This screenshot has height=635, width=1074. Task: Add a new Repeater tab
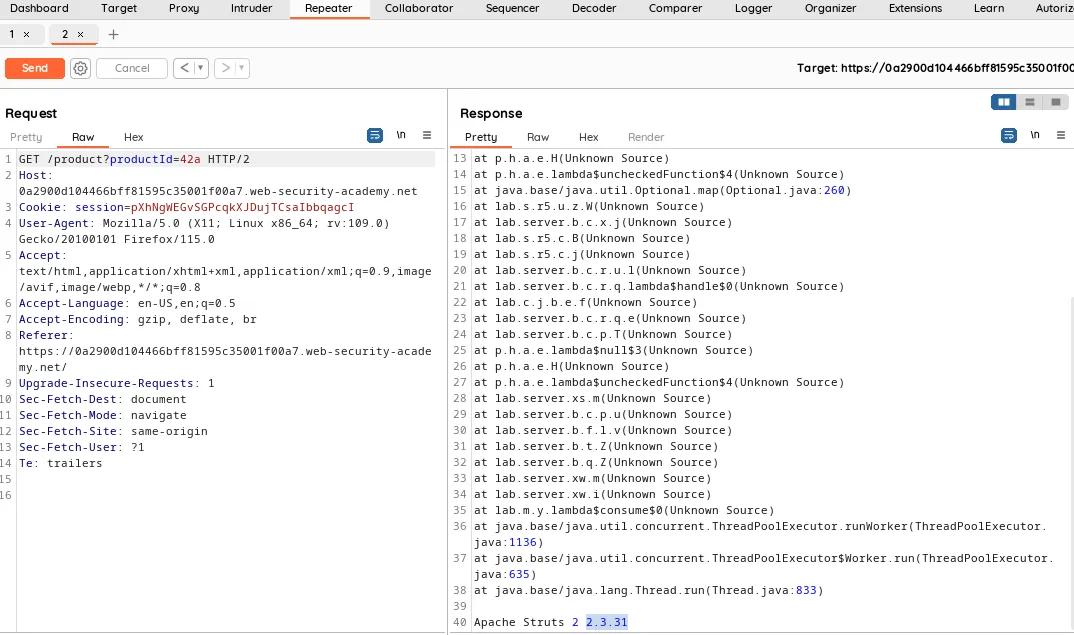tap(114, 34)
